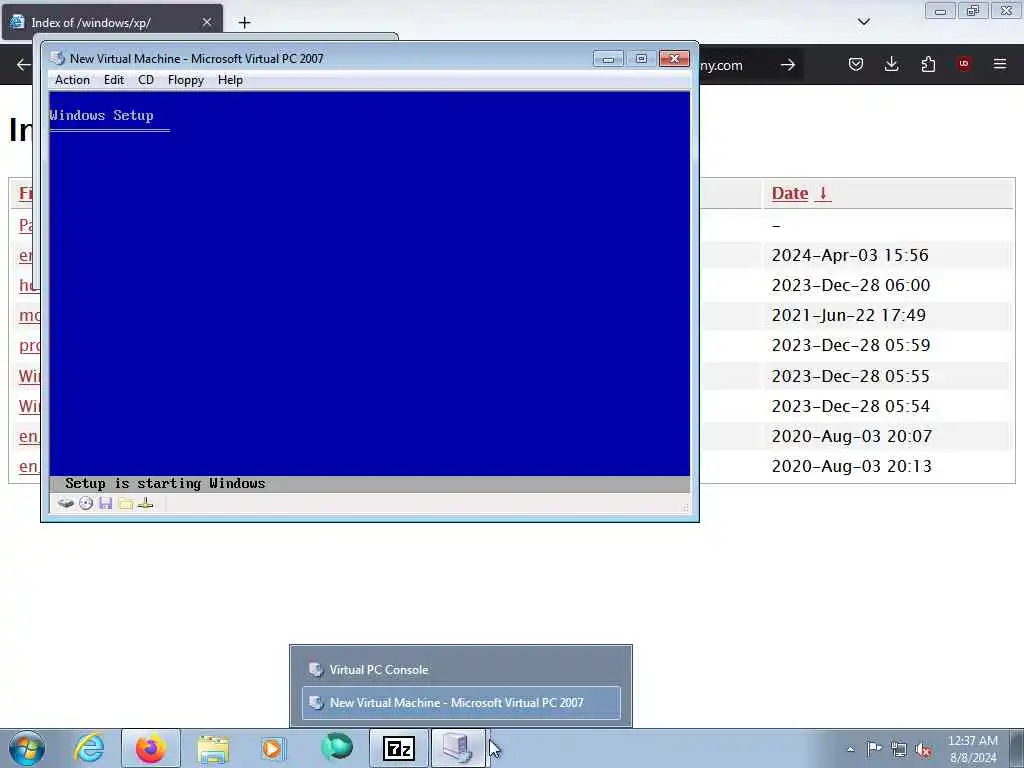Select the Index of /windows/xp/ Firefox tab
The image size is (1024, 768).
coord(112,23)
